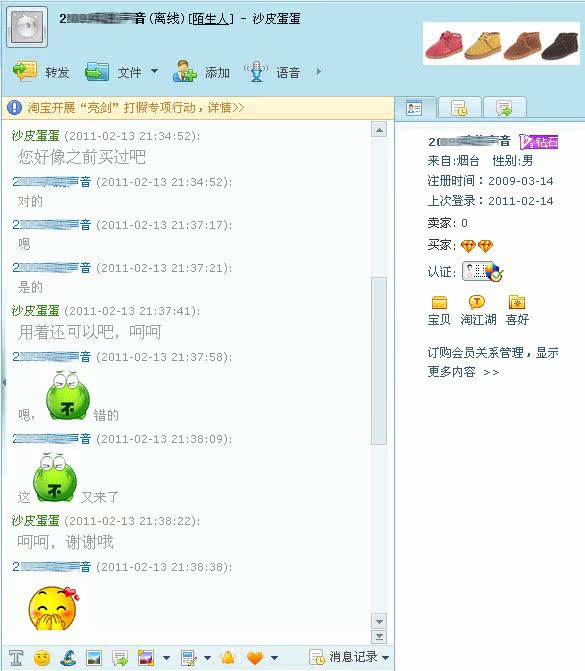The image size is (585, 671).
Task: Show more toolbar items after 语音
Action: 318,71
